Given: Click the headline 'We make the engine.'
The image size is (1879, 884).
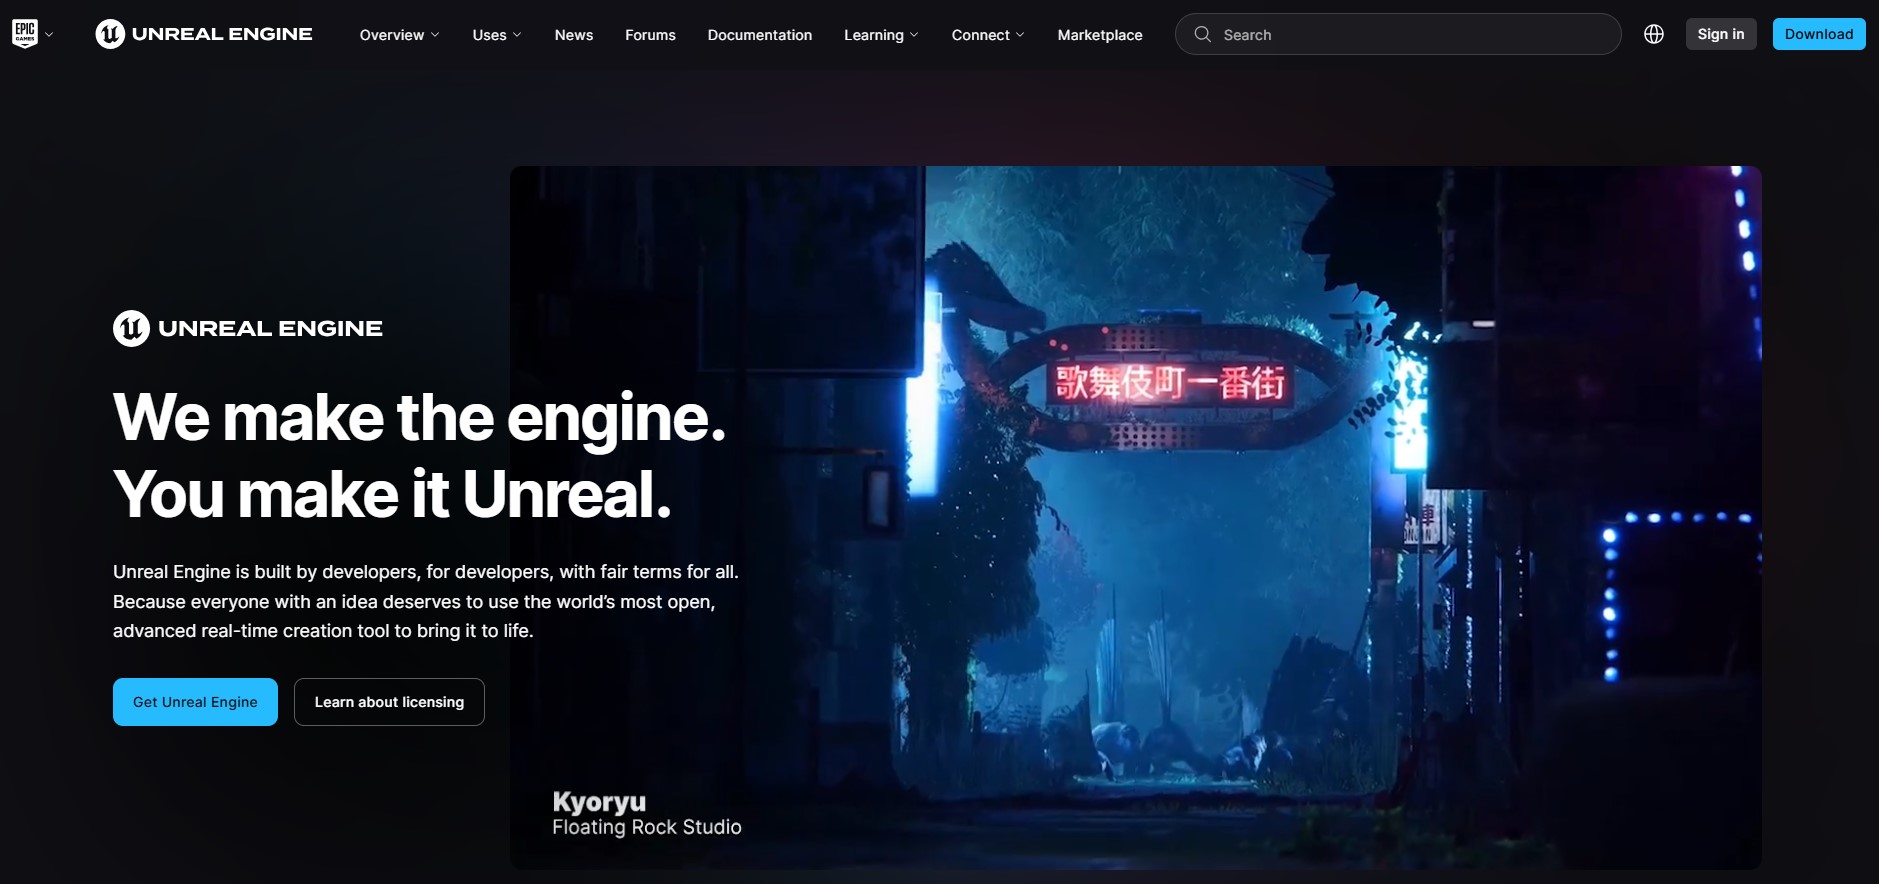Looking at the screenshot, I should (419, 418).
